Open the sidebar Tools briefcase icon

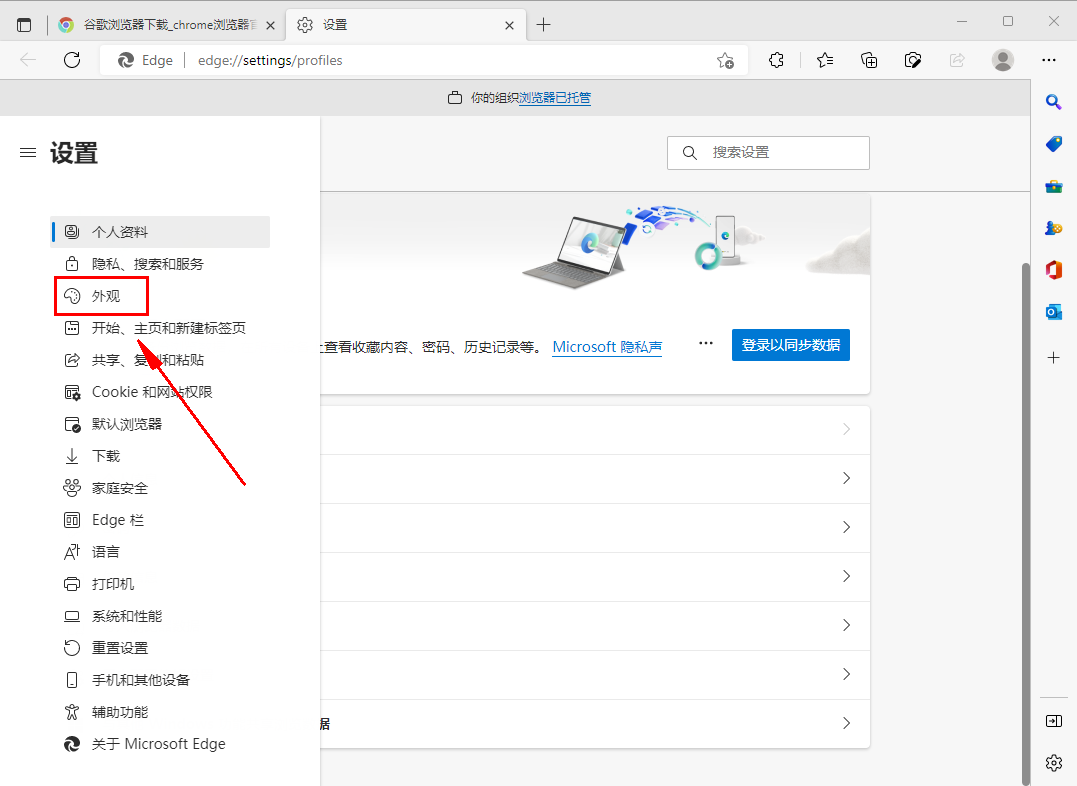click(x=1054, y=186)
